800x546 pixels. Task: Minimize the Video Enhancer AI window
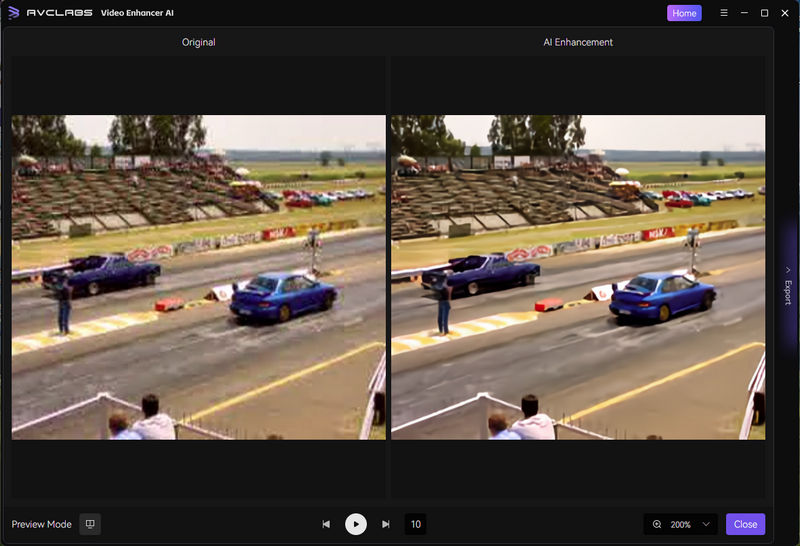coord(744,13)
